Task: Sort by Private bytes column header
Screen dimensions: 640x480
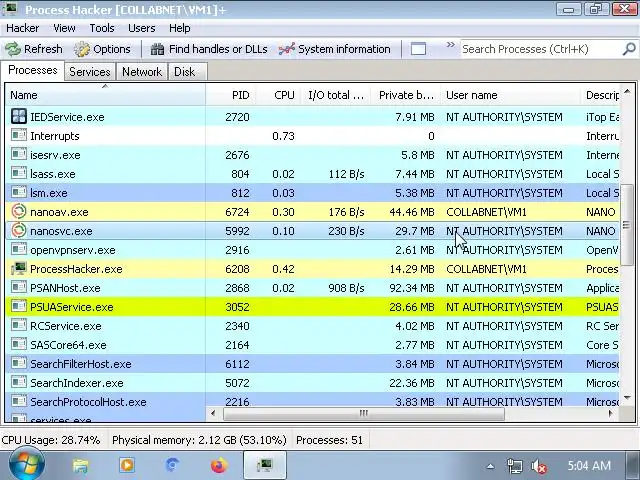Action: pos(406,95)
